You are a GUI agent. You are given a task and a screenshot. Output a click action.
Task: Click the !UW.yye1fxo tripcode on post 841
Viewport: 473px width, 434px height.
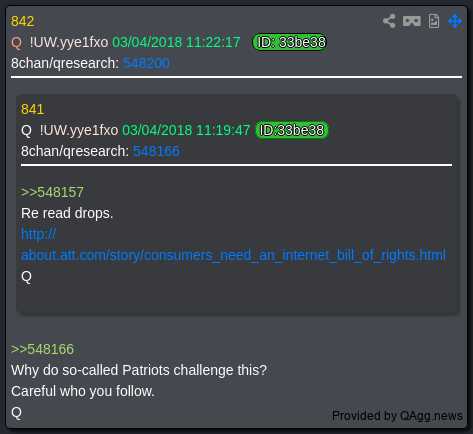[x=79, y=130]
